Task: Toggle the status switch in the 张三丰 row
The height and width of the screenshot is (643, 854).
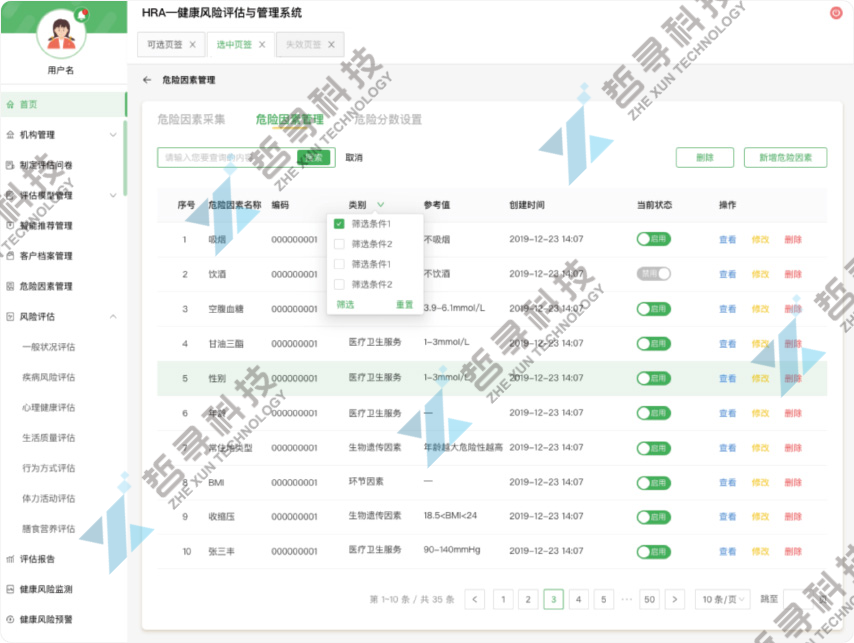Action: pyautogui.click(x=654, y=552)
